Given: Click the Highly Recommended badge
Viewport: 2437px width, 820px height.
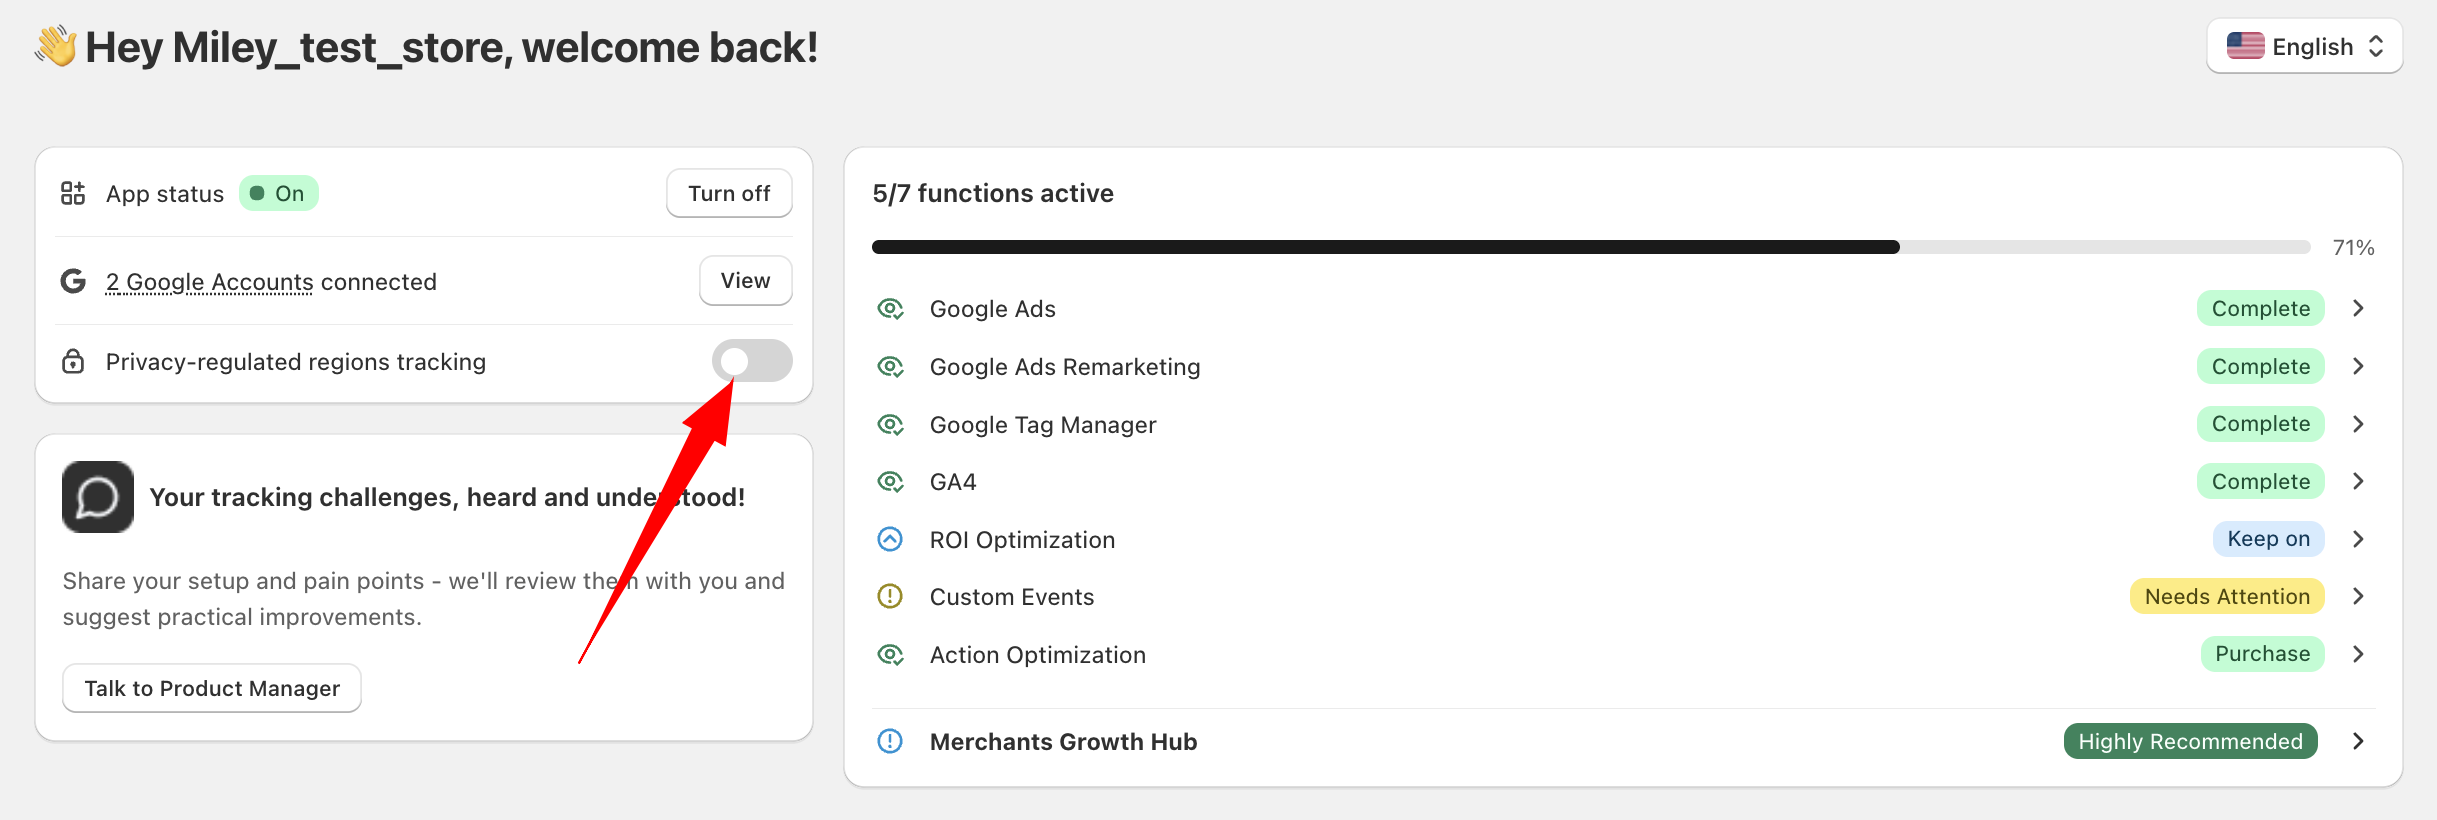Looking at the screenshot, I should coord(2191,741).
